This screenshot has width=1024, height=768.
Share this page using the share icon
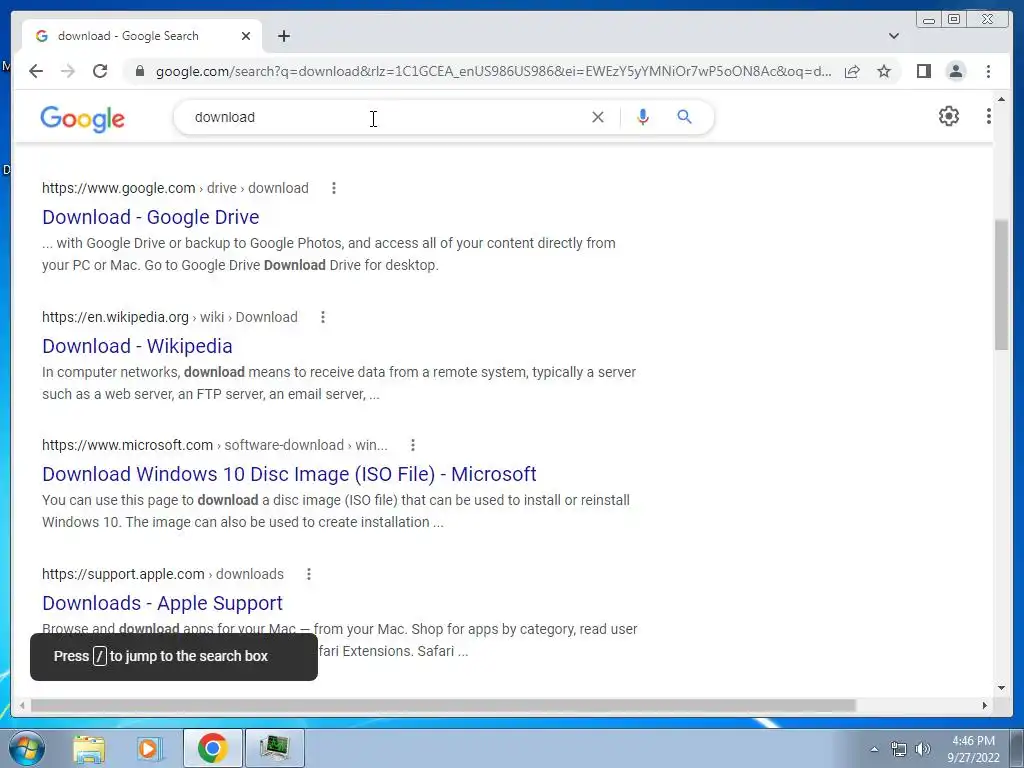pos(852,71)
